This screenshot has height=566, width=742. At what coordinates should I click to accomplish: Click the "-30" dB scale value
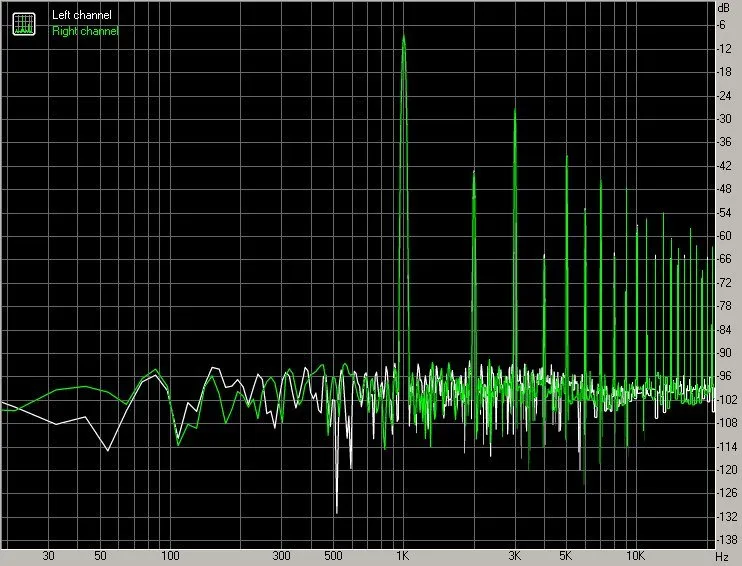click(x=724, y=119)
